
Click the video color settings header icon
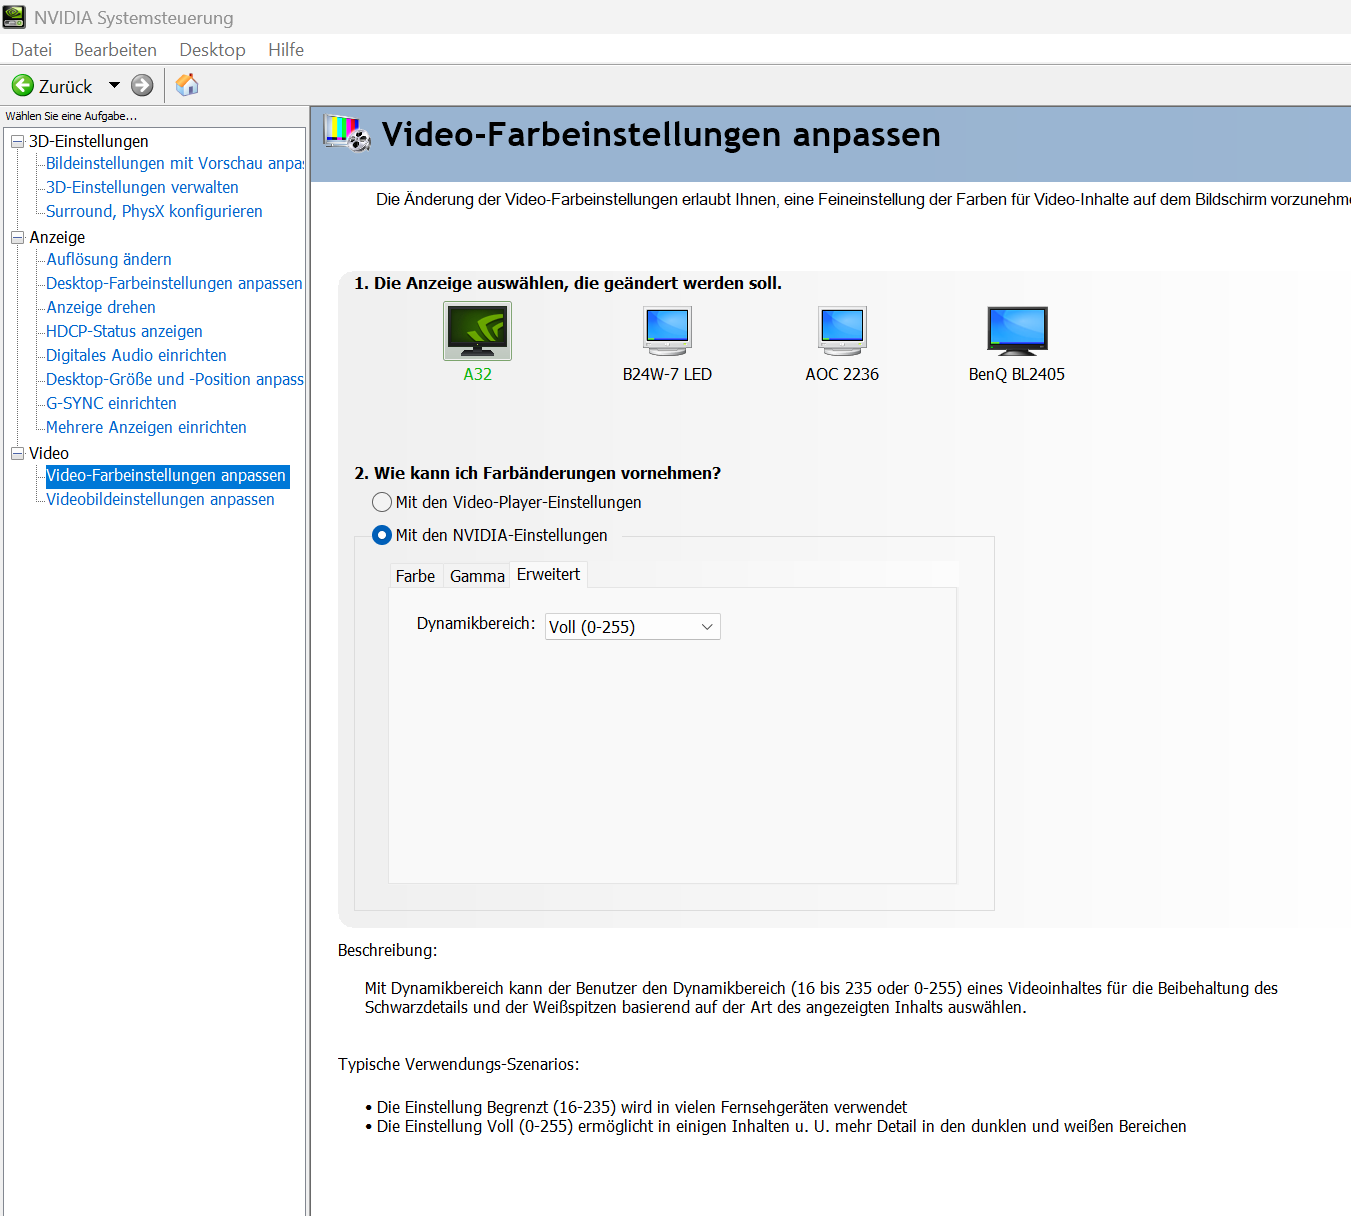tap(347, 133)
